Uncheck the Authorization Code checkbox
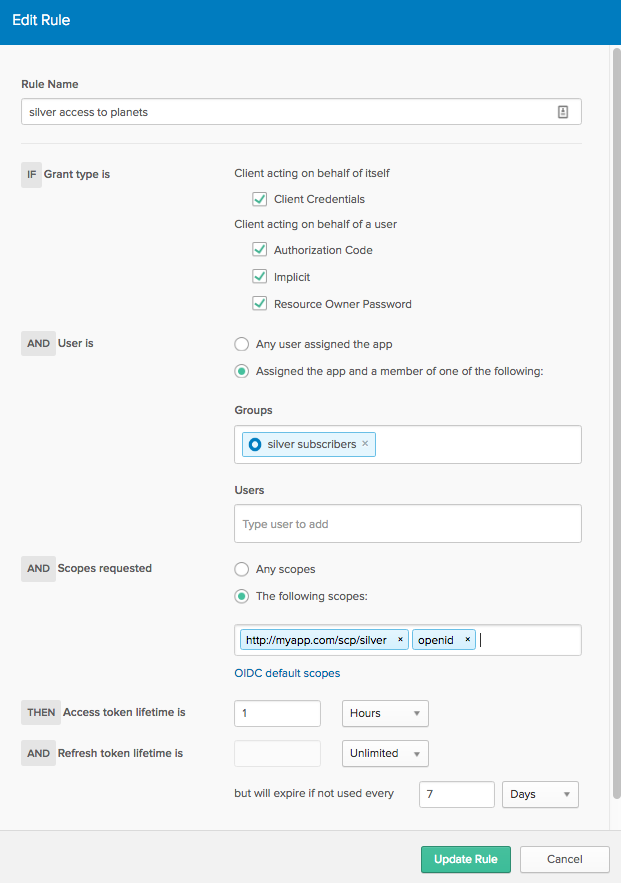 click(x=260, y=250)
